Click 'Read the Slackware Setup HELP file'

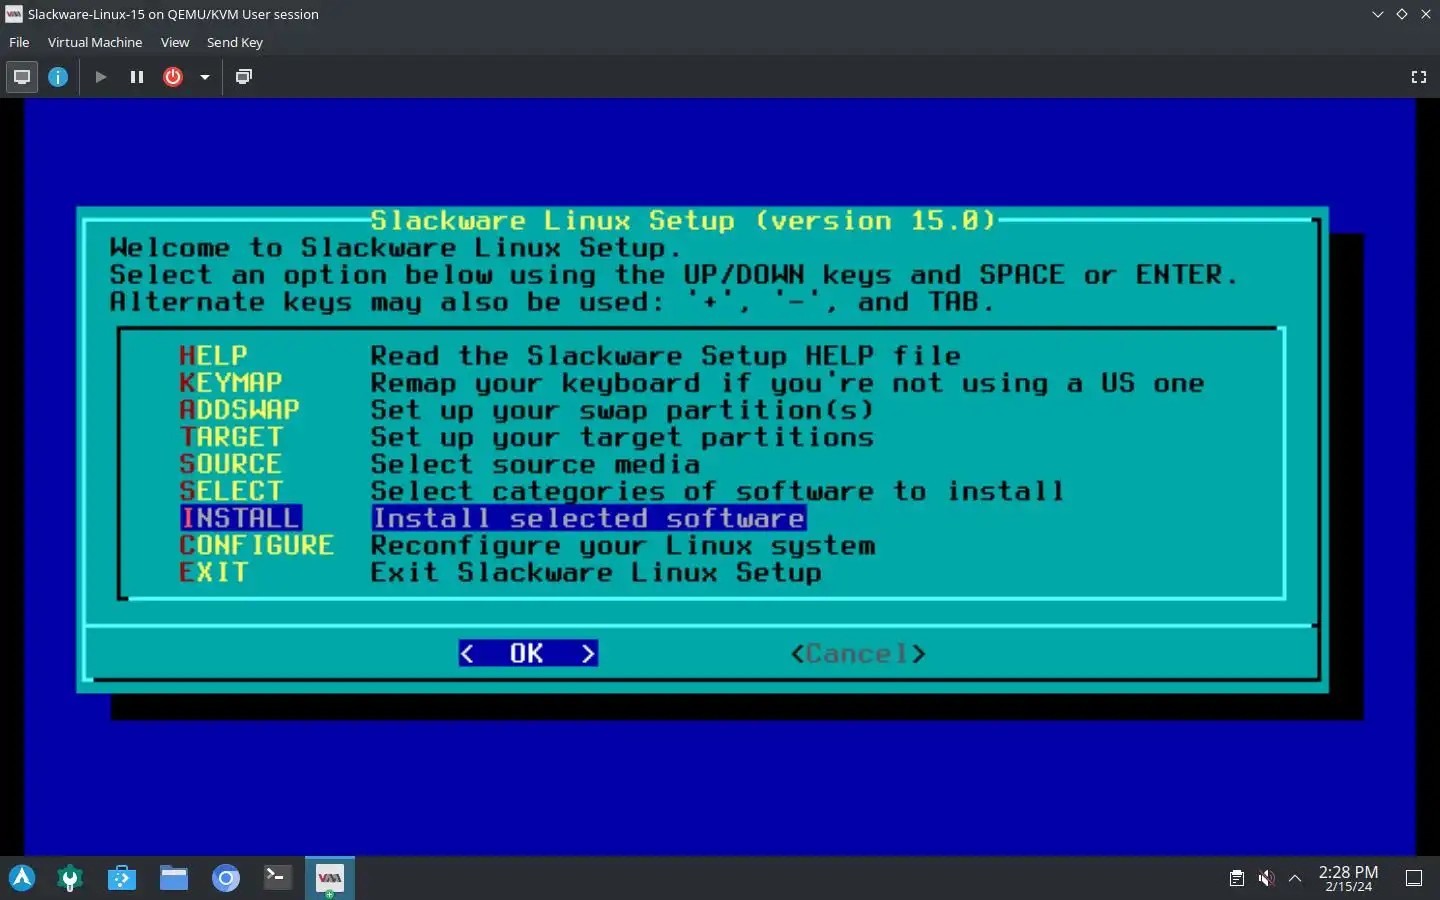tap(666, 355)
